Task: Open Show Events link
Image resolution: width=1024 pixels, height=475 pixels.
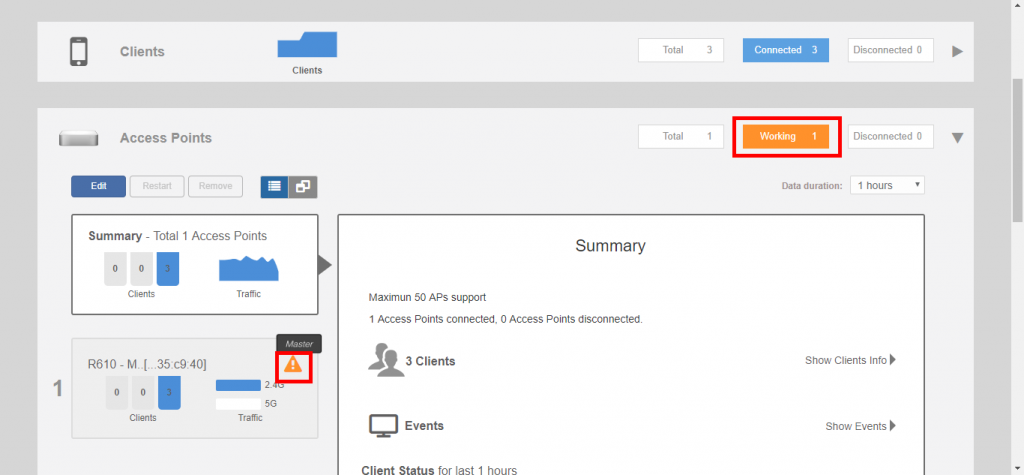Action: [860, 426]
